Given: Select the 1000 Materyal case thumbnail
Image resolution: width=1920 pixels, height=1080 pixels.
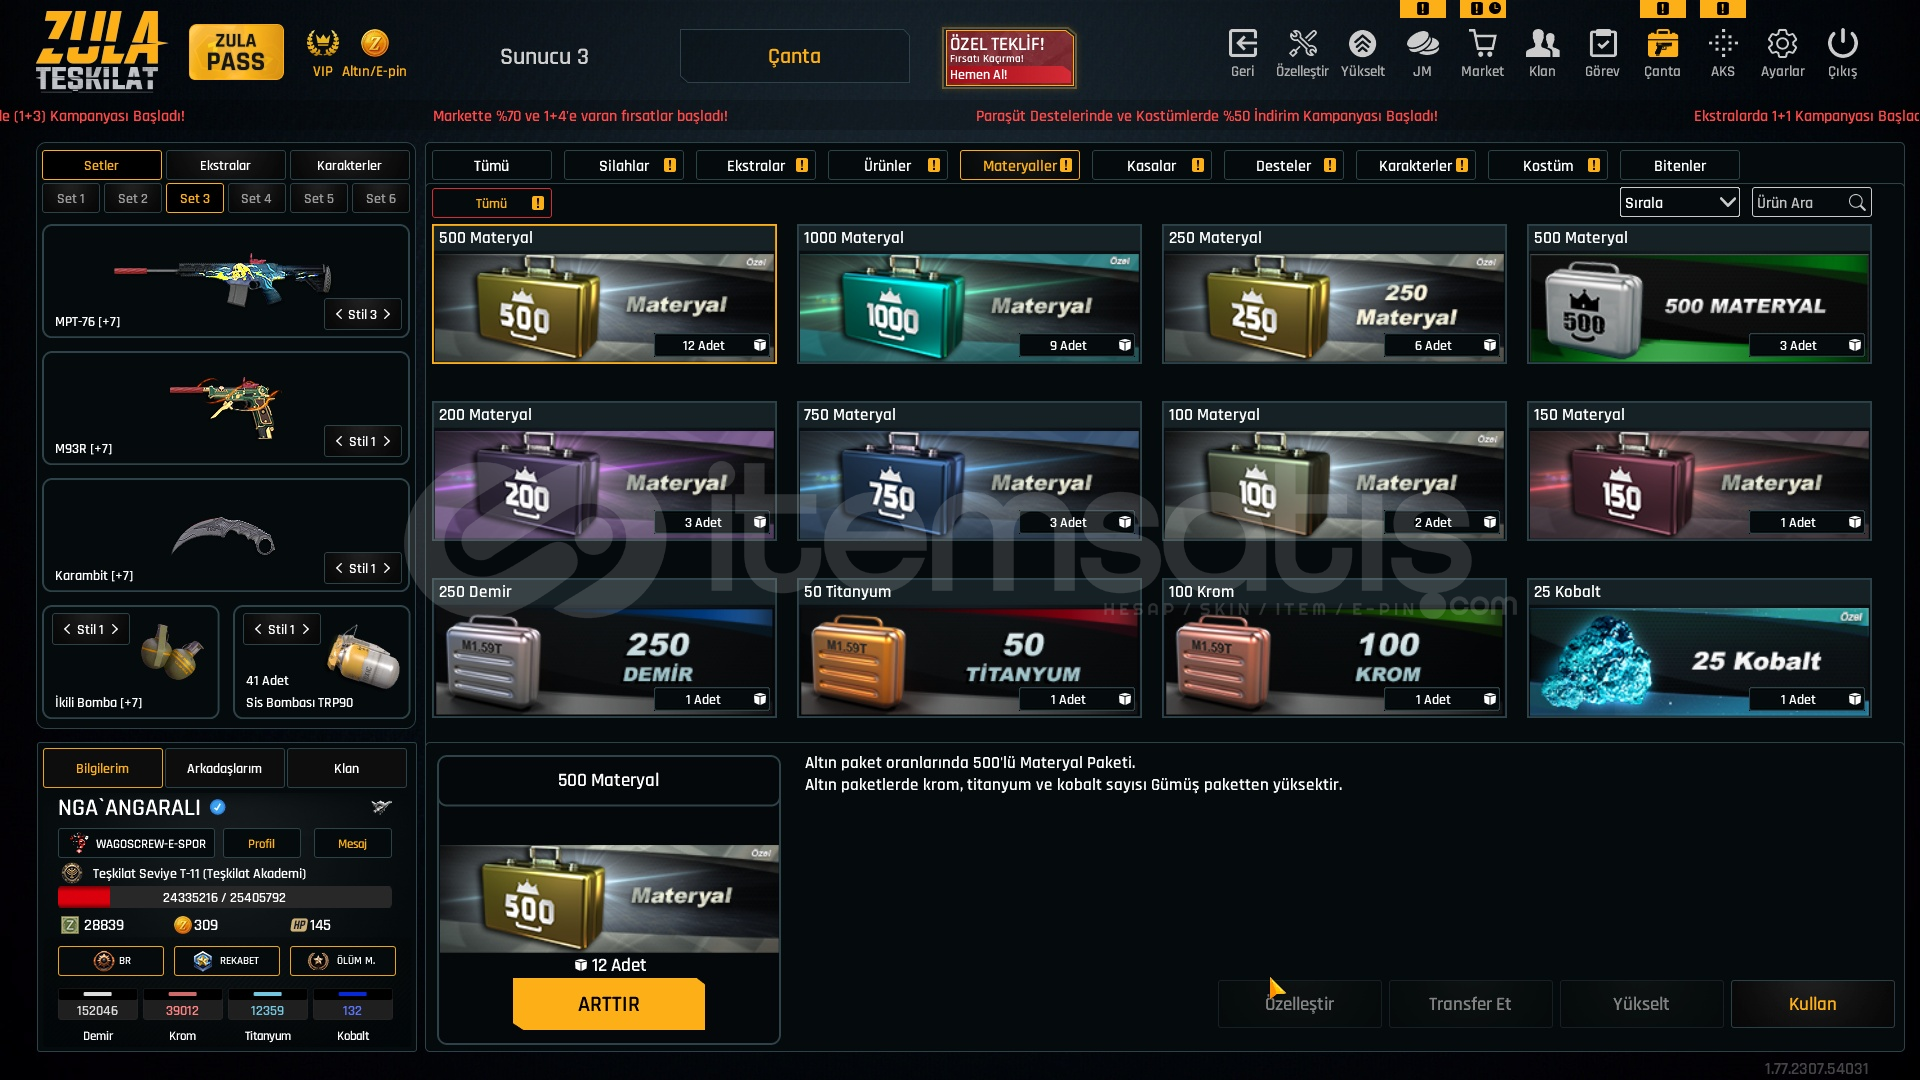Looking at the screenshot, I should point(969,307).
